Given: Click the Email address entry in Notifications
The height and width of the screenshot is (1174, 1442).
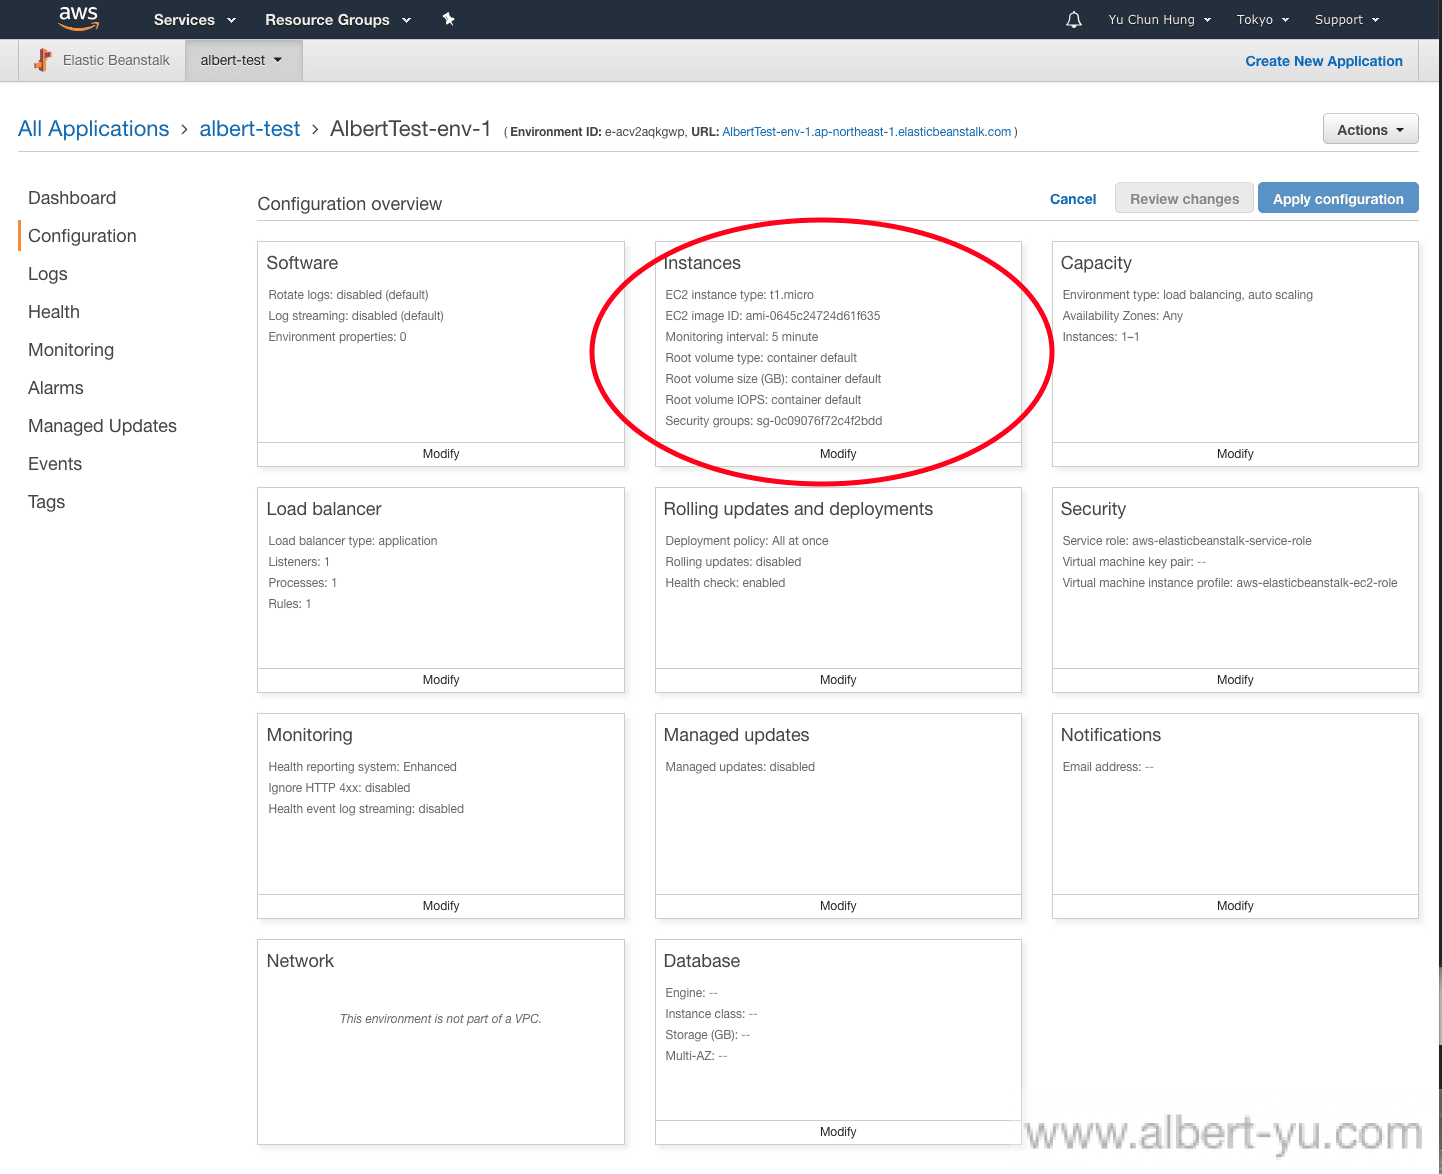Looking at the screenshot, I should click(1108, 767).
